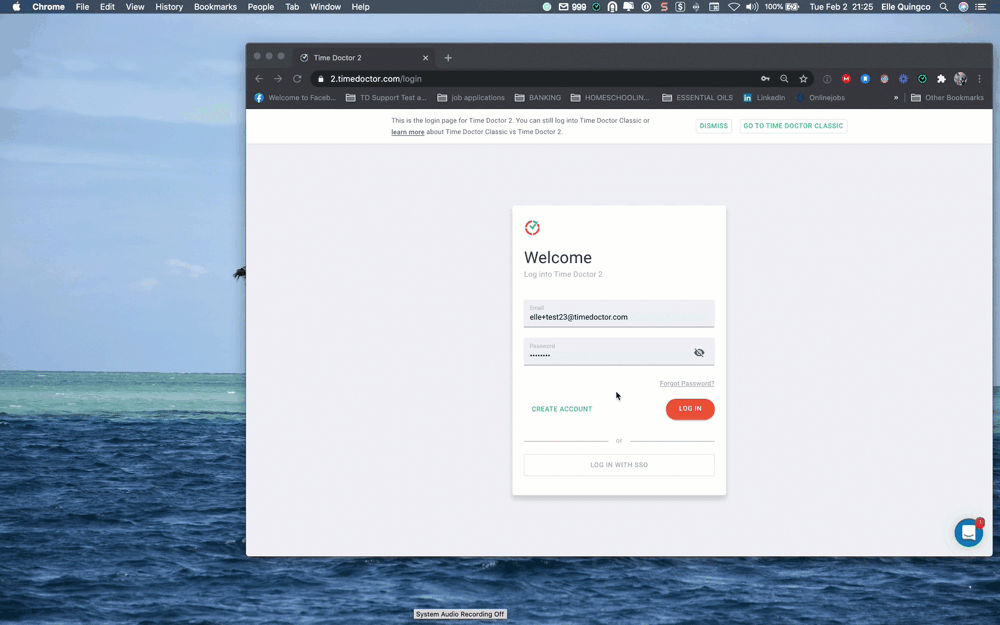Image resolution: width=1000 pixels, height=625 pixels.
Task: Open Chrome Extensions puzzle icon
Action: coord(941,78)
